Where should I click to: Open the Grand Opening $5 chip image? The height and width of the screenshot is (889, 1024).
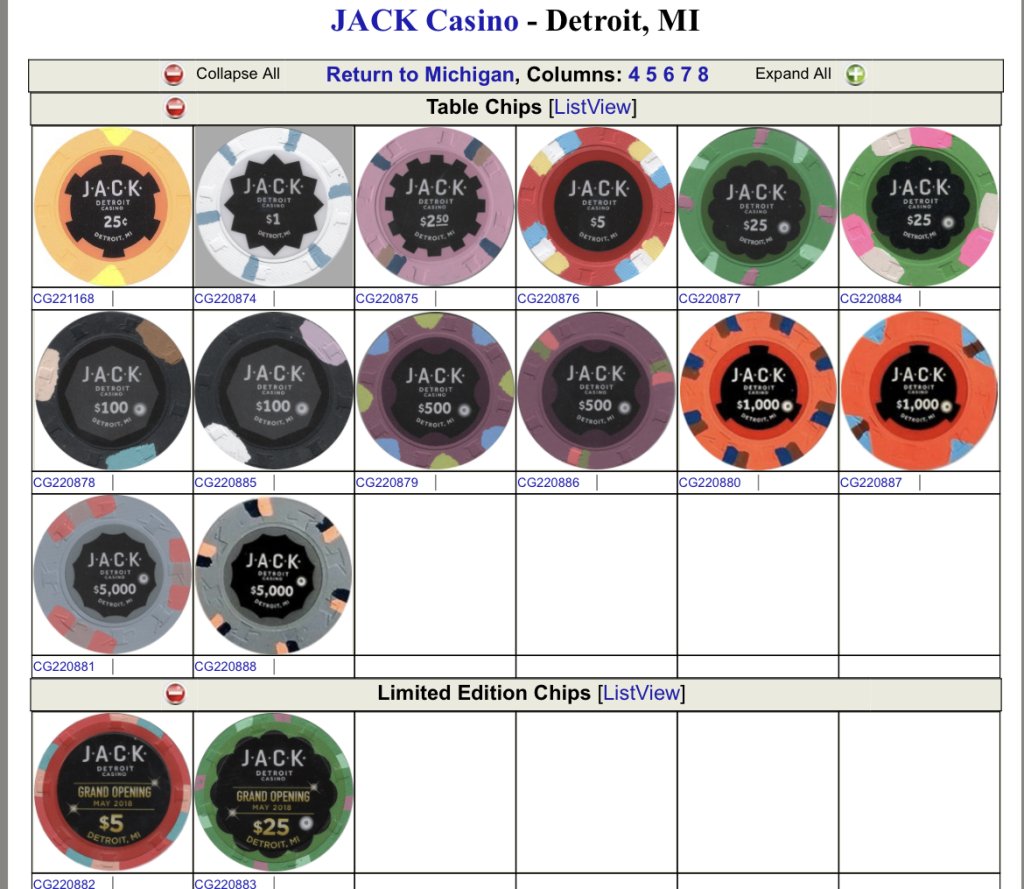coord(112,792)
